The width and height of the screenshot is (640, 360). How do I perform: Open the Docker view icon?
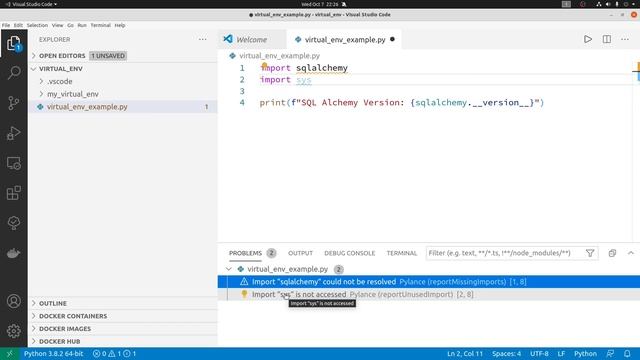click(13, 253)
